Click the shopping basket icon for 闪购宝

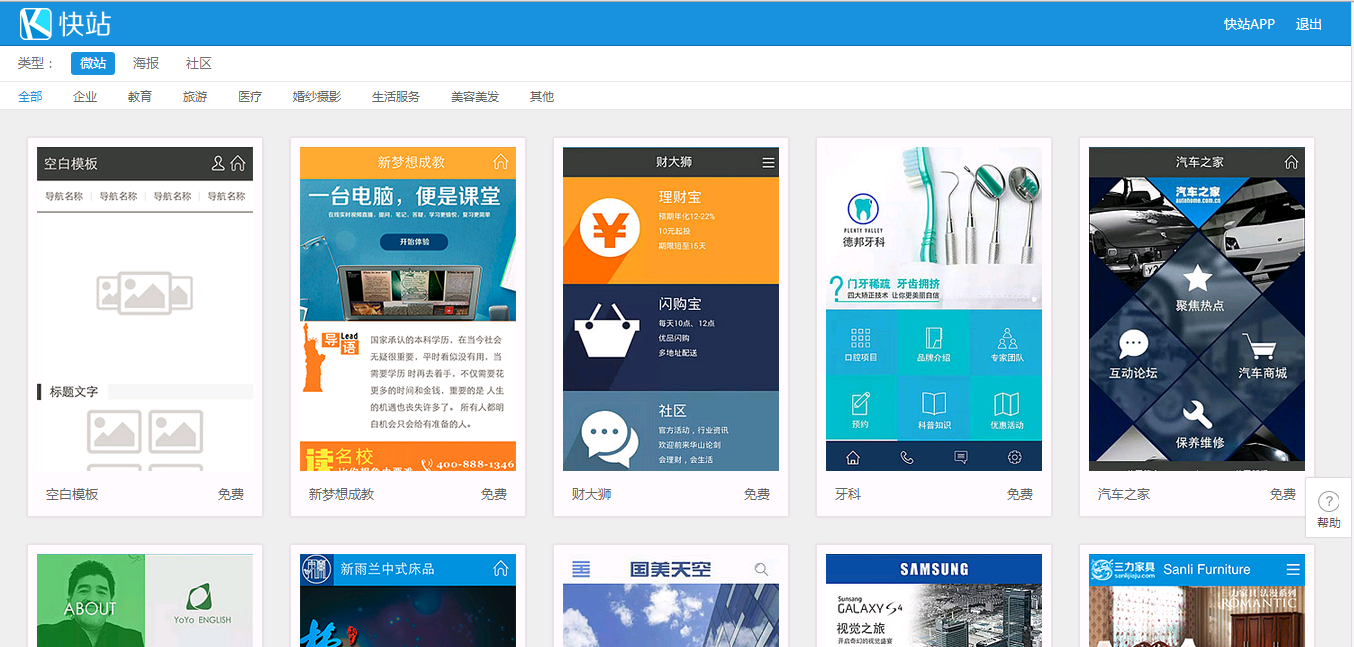605,331
